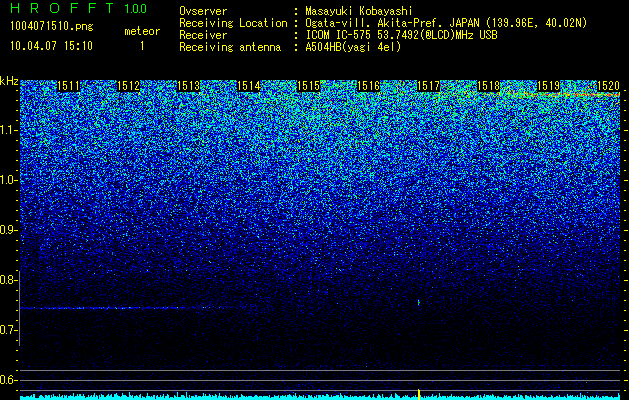Click the observer name Masayuki Kobayashi
The height and width of the screenshot is (400, 629).
pyautogui.click(x=358, y=12)
